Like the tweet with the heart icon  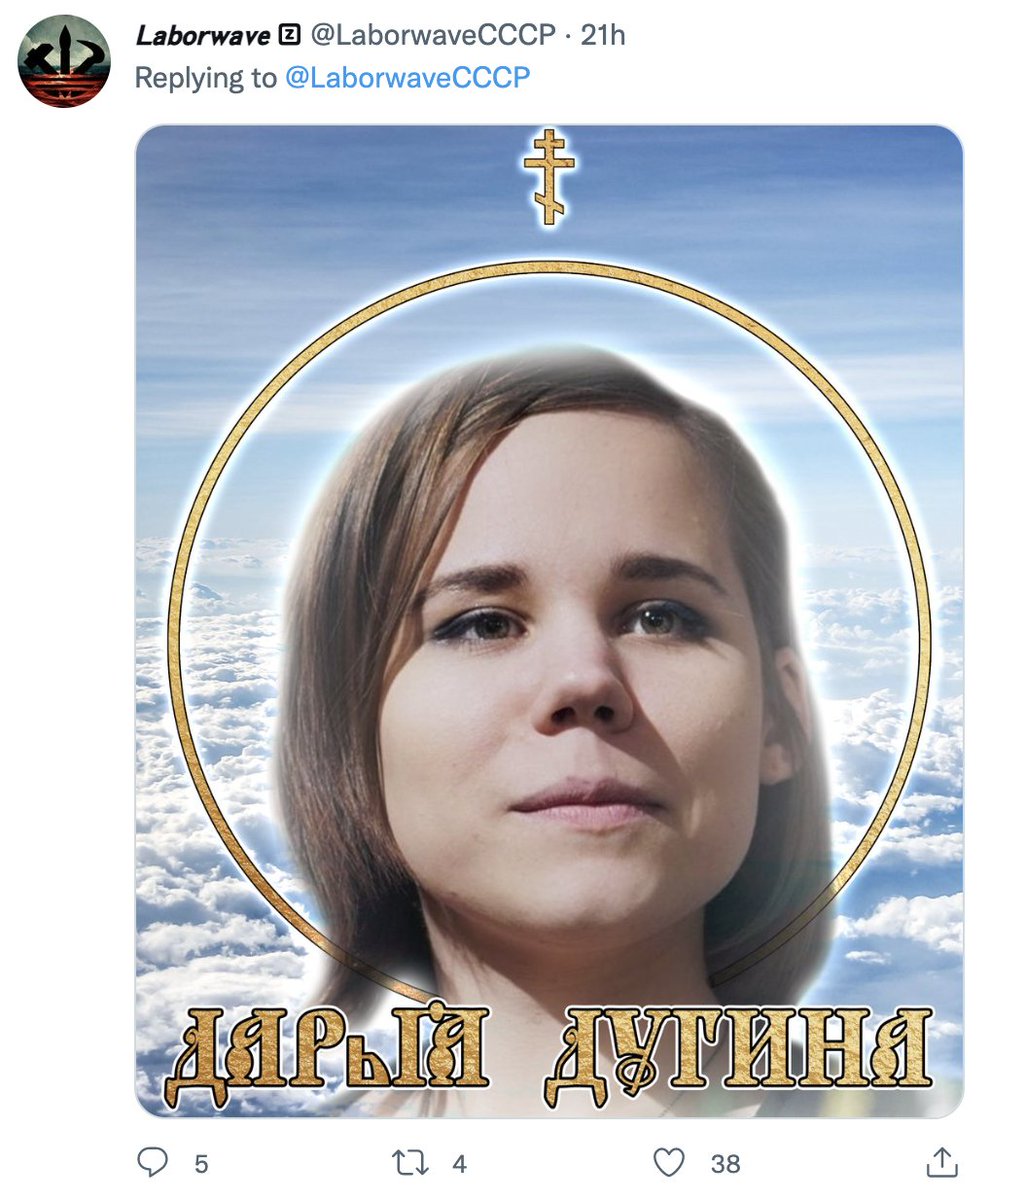coord(668,1163)
